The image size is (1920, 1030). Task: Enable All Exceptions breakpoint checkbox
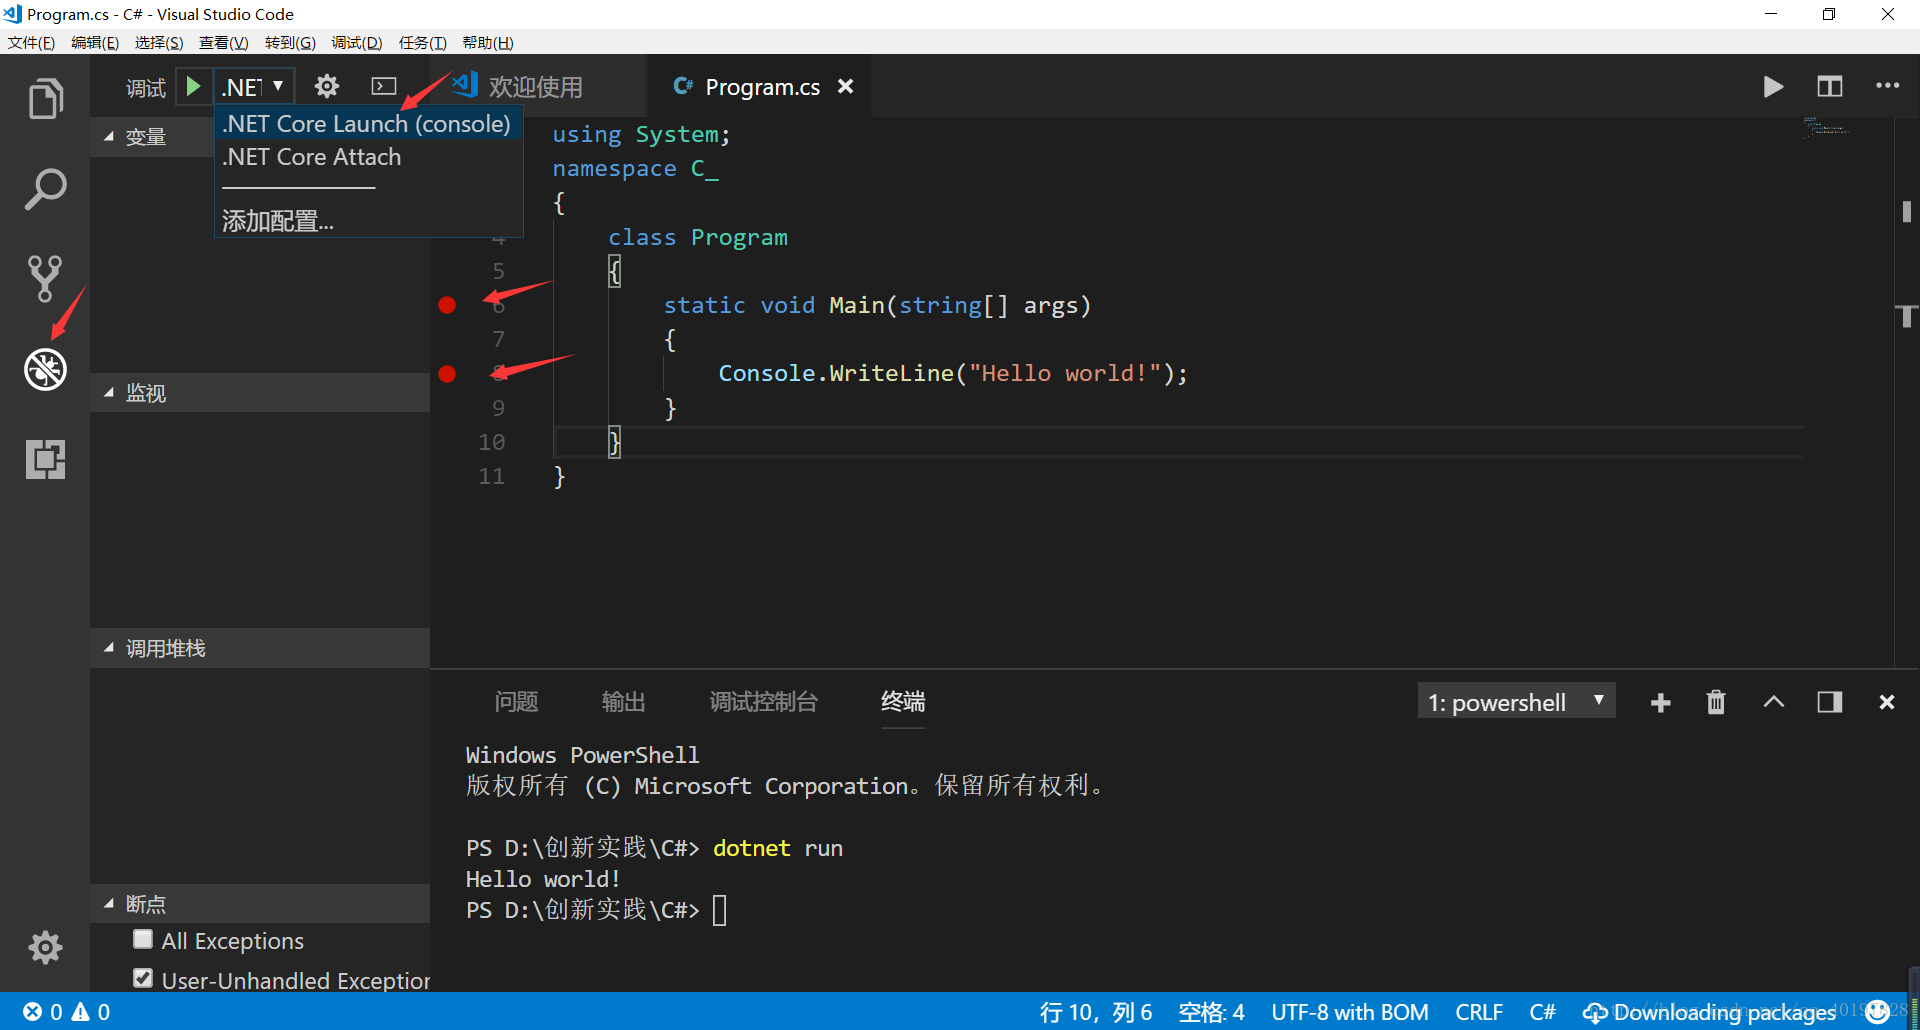tap(143, 939)
